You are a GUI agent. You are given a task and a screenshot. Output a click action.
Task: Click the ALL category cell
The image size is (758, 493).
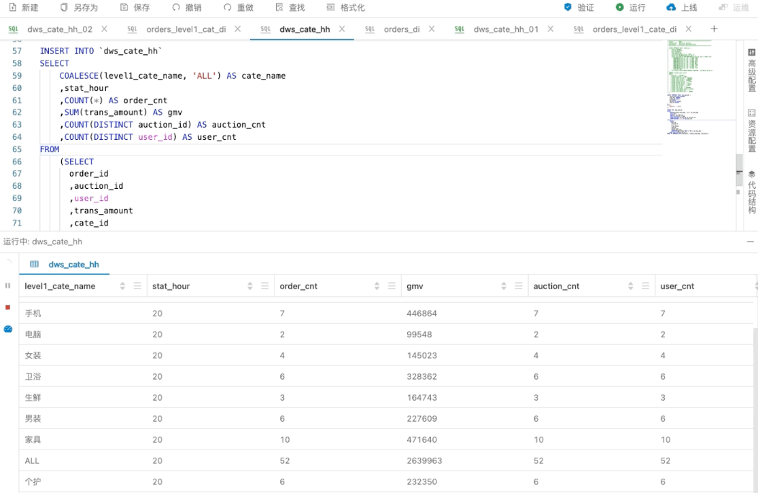pyautogui.click(x=32, y=461)
